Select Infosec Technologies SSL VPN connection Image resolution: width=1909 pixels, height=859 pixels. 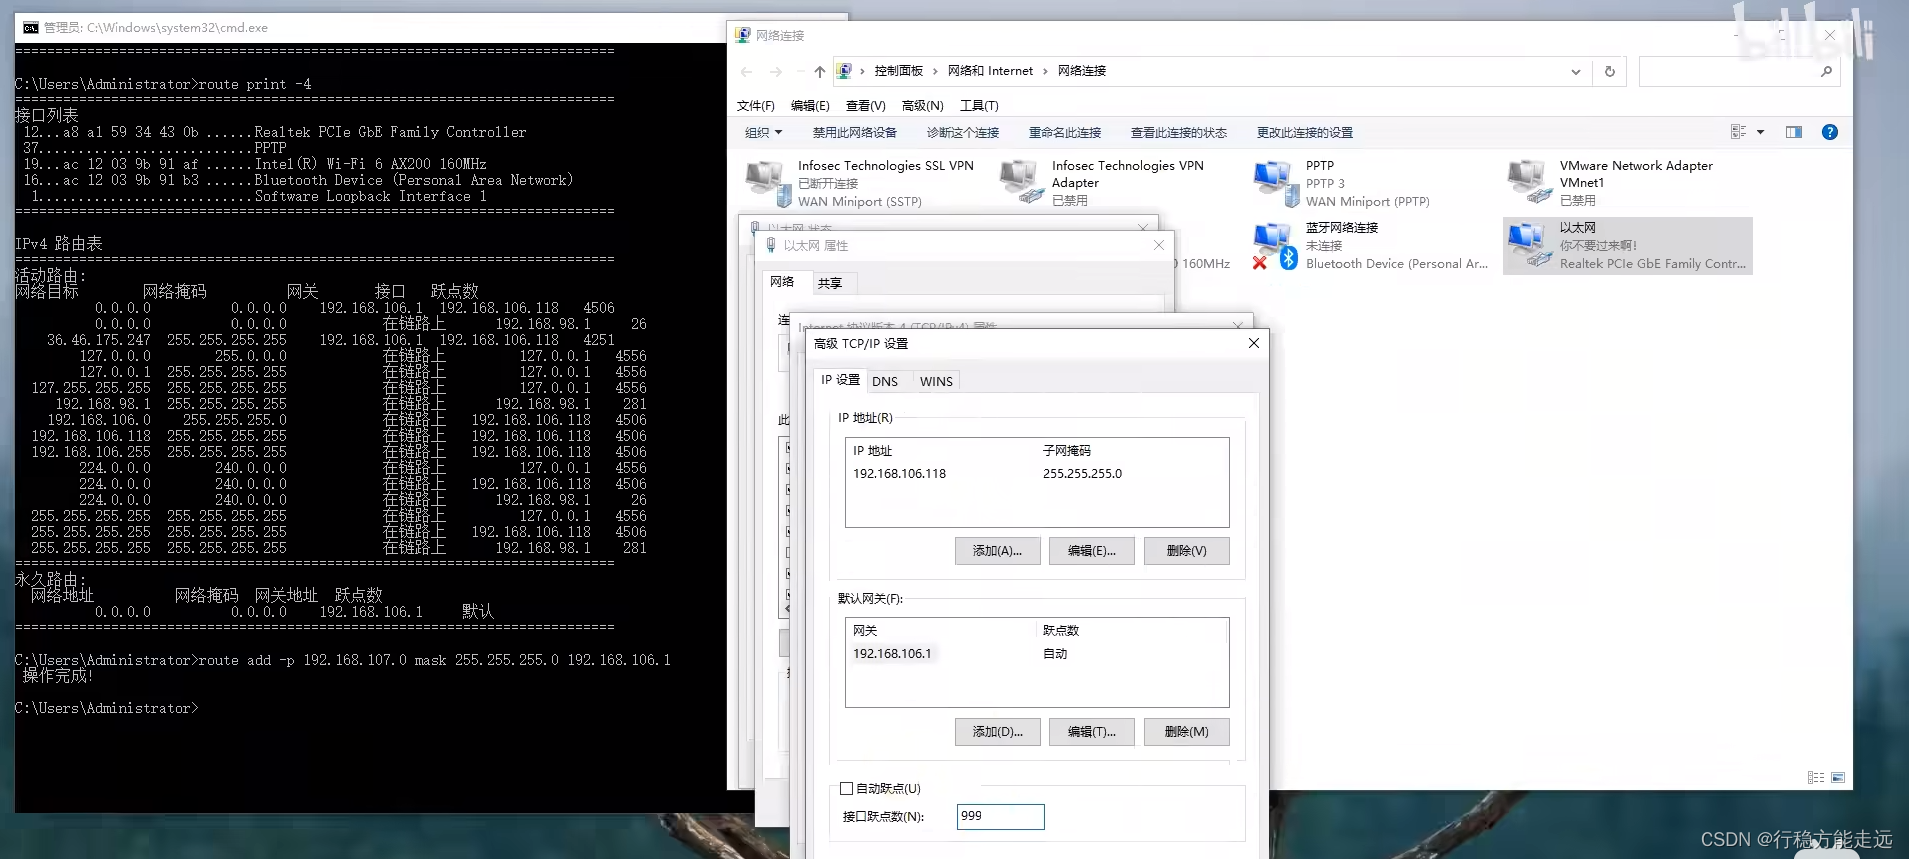(862, 183)
